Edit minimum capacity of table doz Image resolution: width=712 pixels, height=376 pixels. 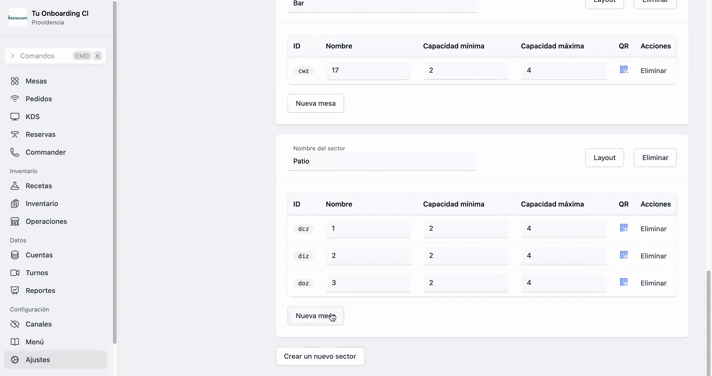tap(466, 283)
